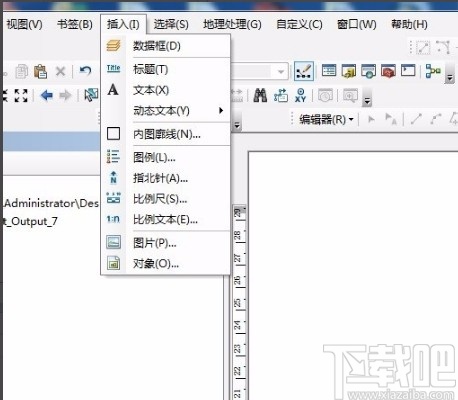The image size is (458, 400).
Task: Insert scale text via 比例文本(E)...
Action: 166,219
